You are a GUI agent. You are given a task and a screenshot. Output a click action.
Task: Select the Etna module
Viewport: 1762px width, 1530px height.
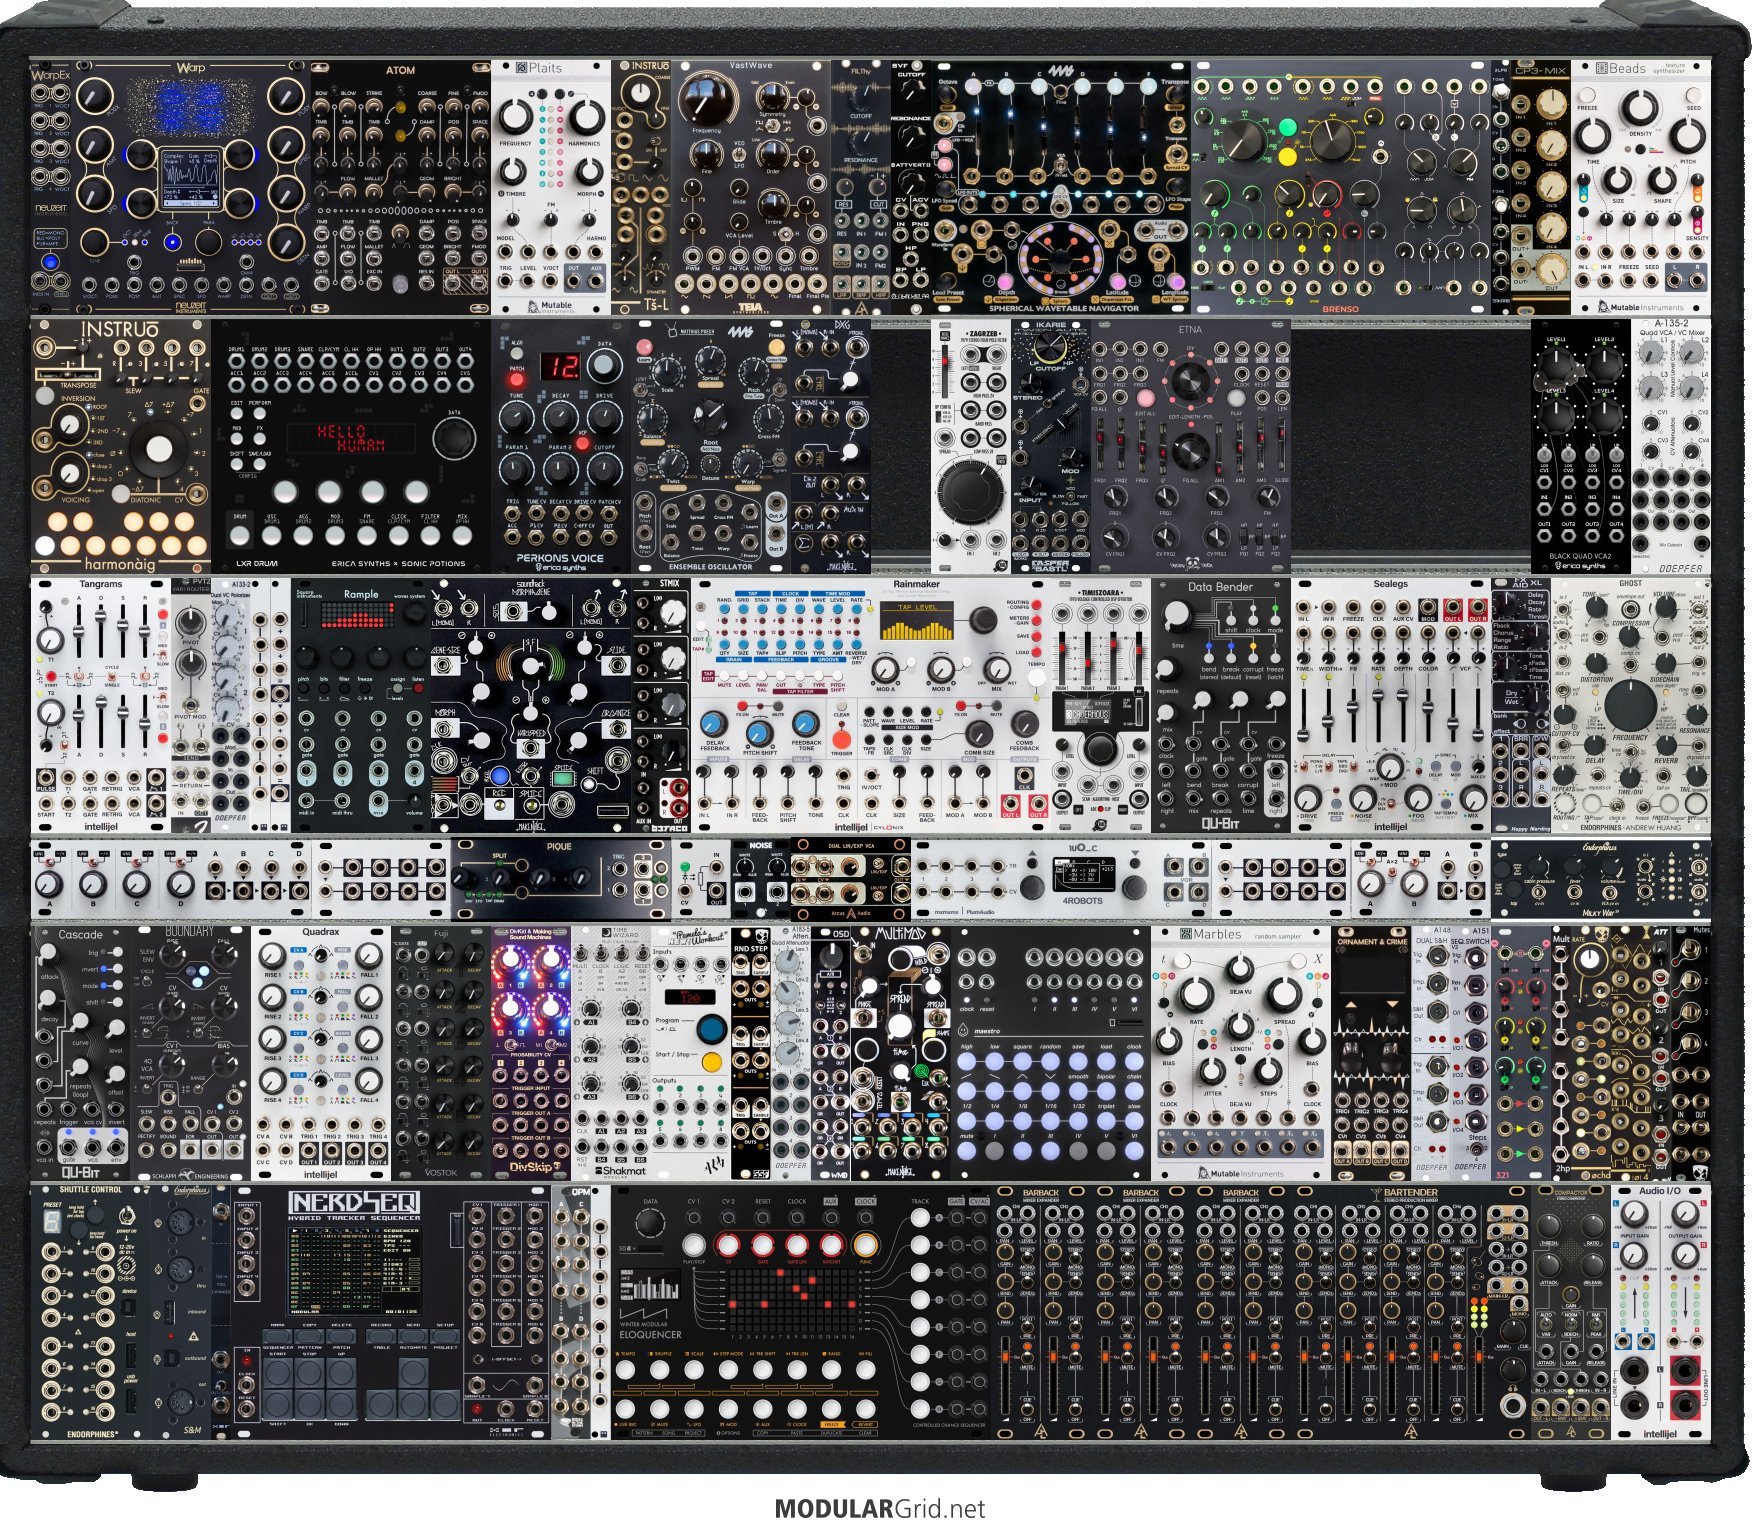point(1191,446)
